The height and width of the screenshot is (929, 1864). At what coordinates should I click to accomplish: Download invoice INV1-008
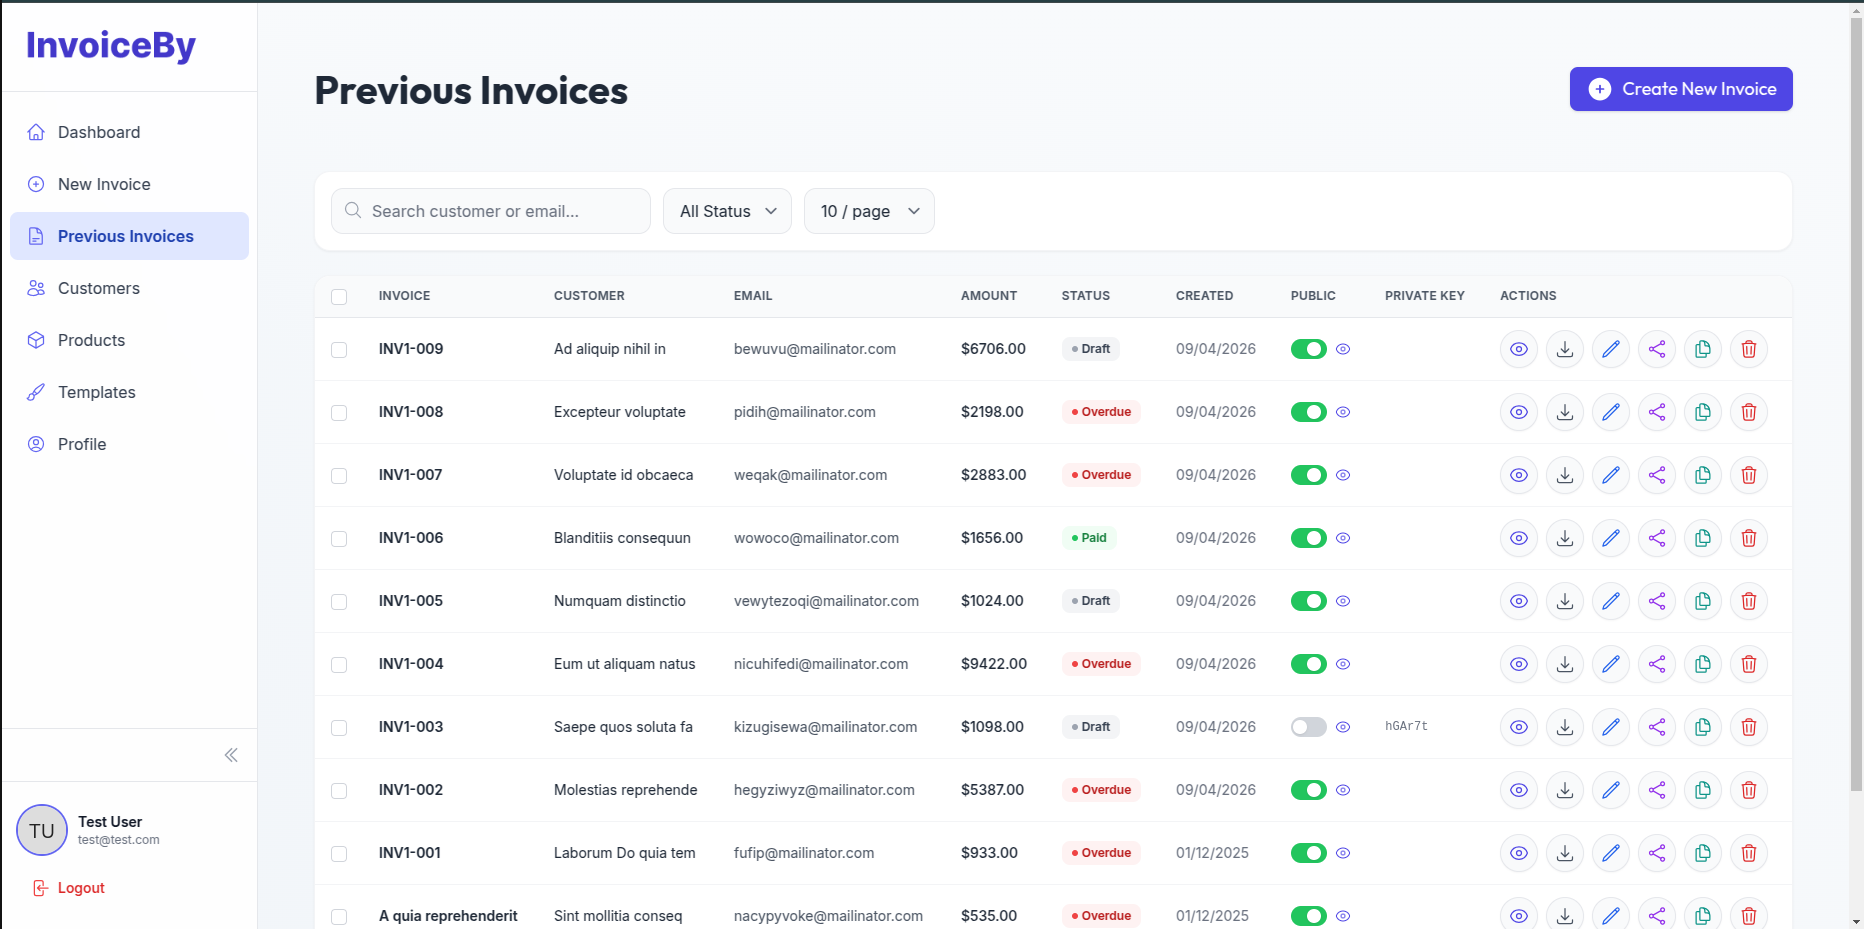[x=1565, y=412]
